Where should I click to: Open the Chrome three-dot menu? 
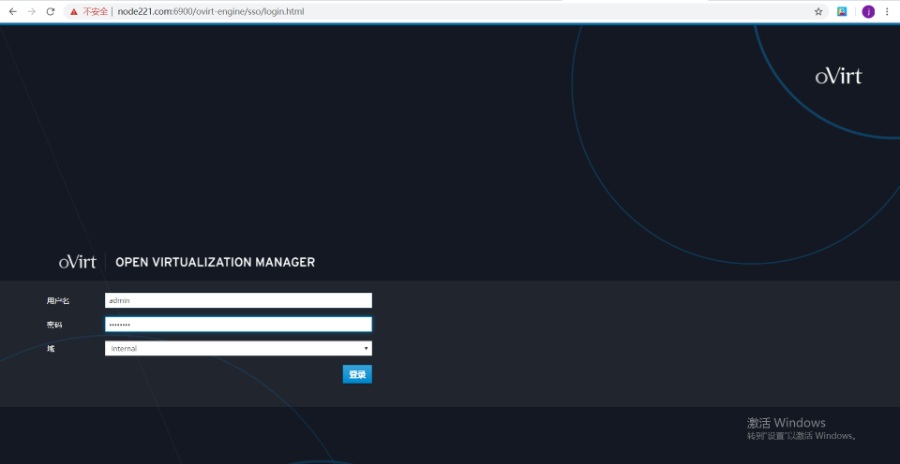(x=887, y=11)
